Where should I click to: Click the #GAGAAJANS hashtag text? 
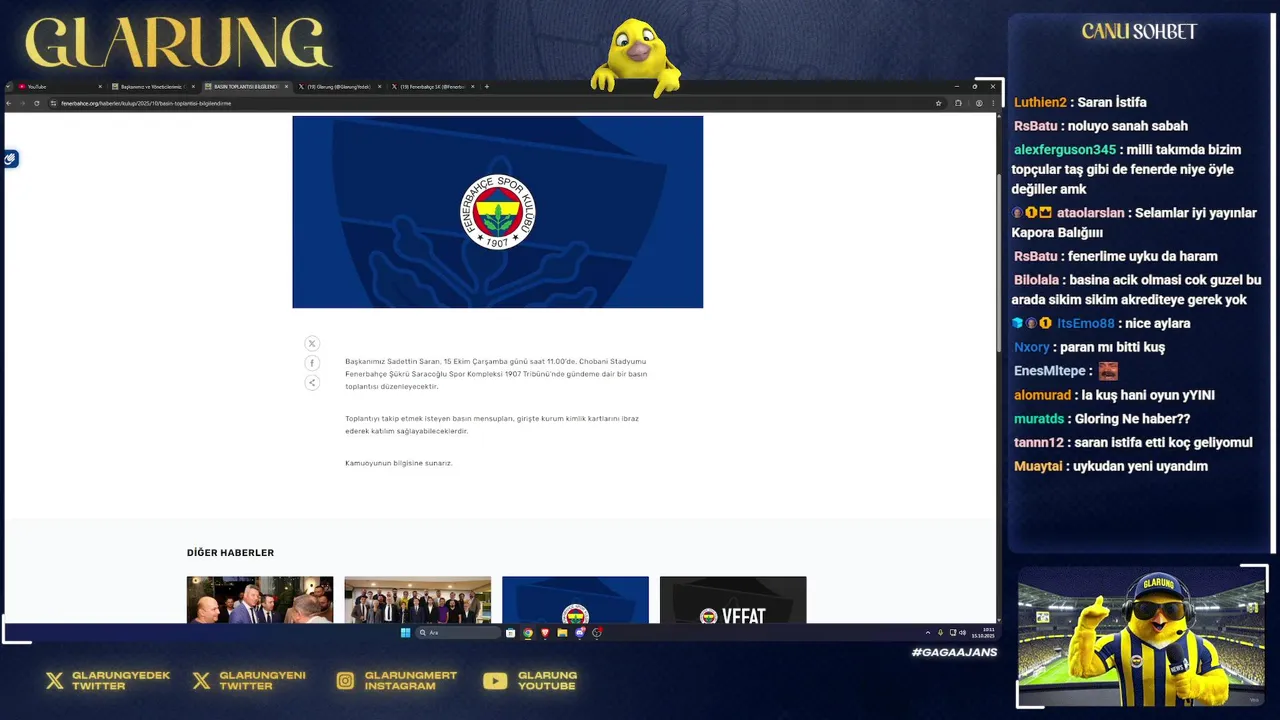[954, 652]
